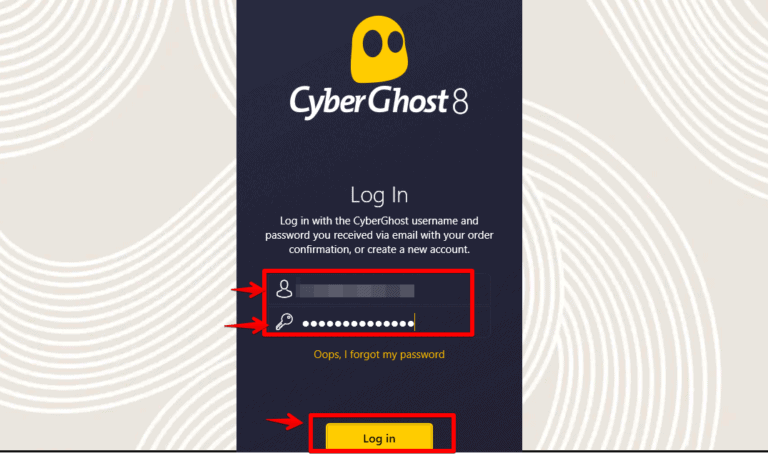This screenshot has width=768, height=456.
Task: Place cursor at end of password dots
Action: pyautogui.click(x=414, y=323)
